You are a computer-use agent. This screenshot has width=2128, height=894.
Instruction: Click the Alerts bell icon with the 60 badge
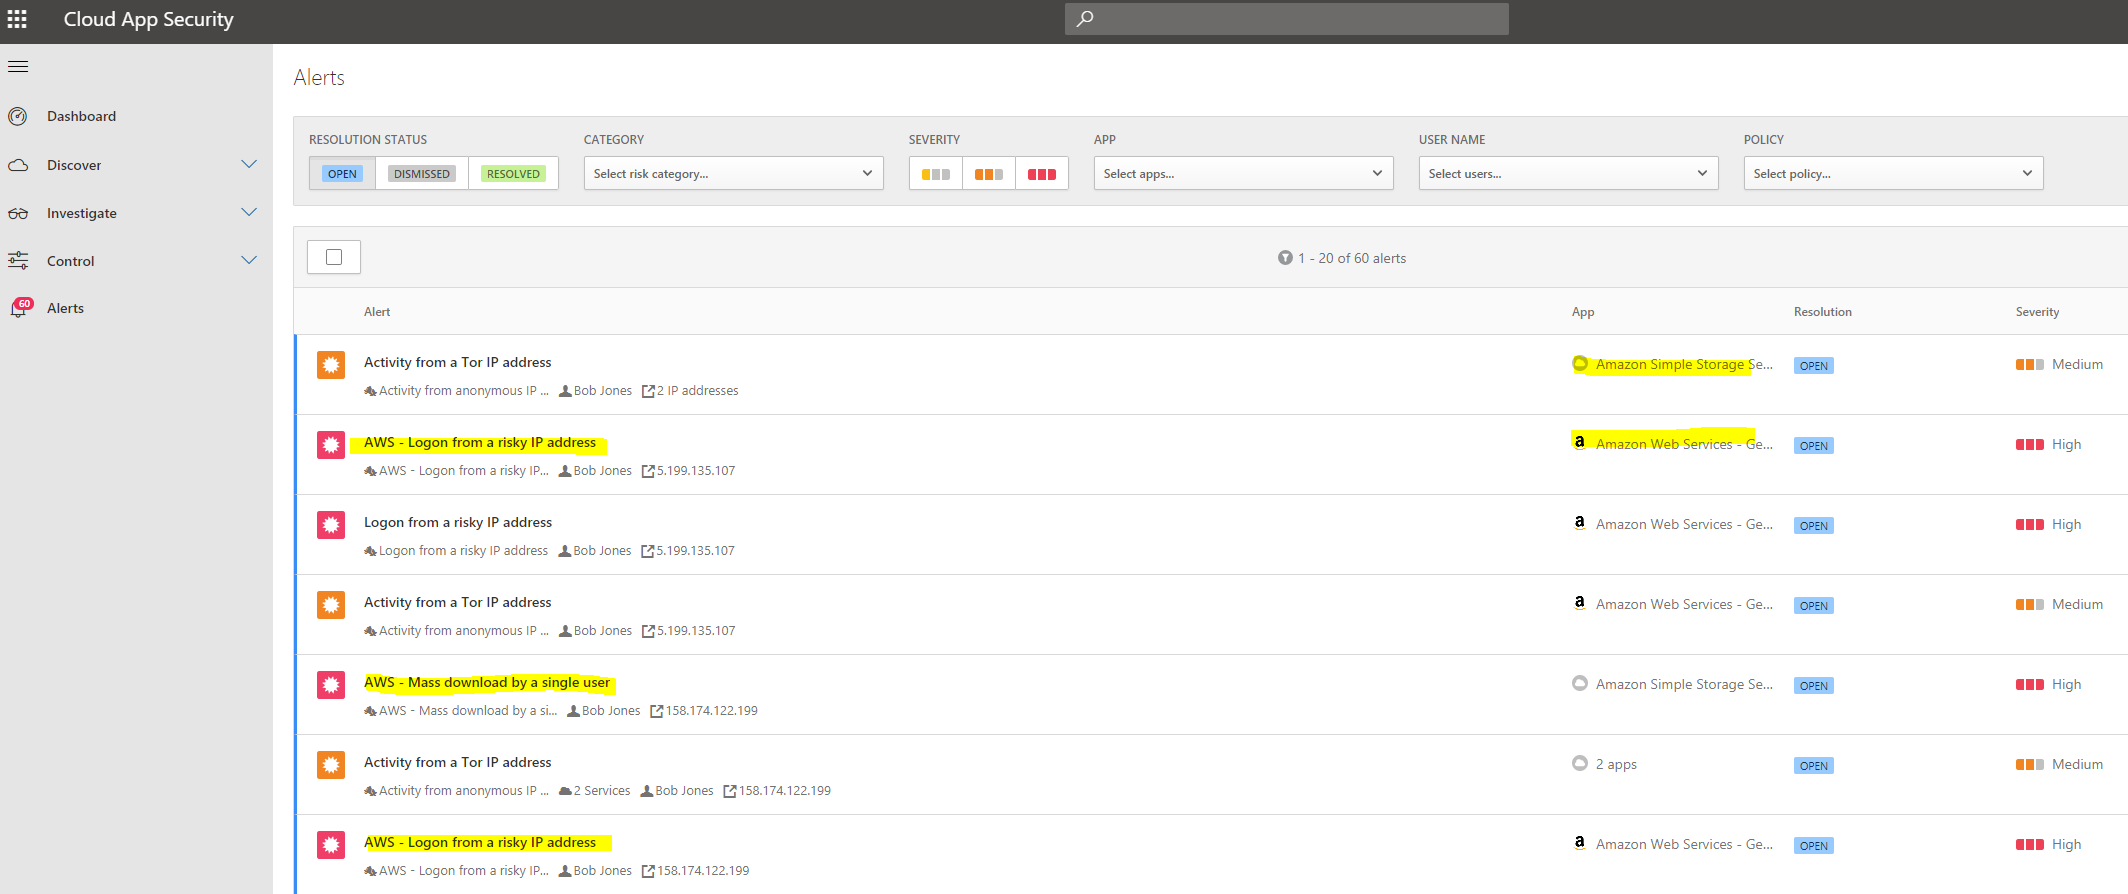19,308
